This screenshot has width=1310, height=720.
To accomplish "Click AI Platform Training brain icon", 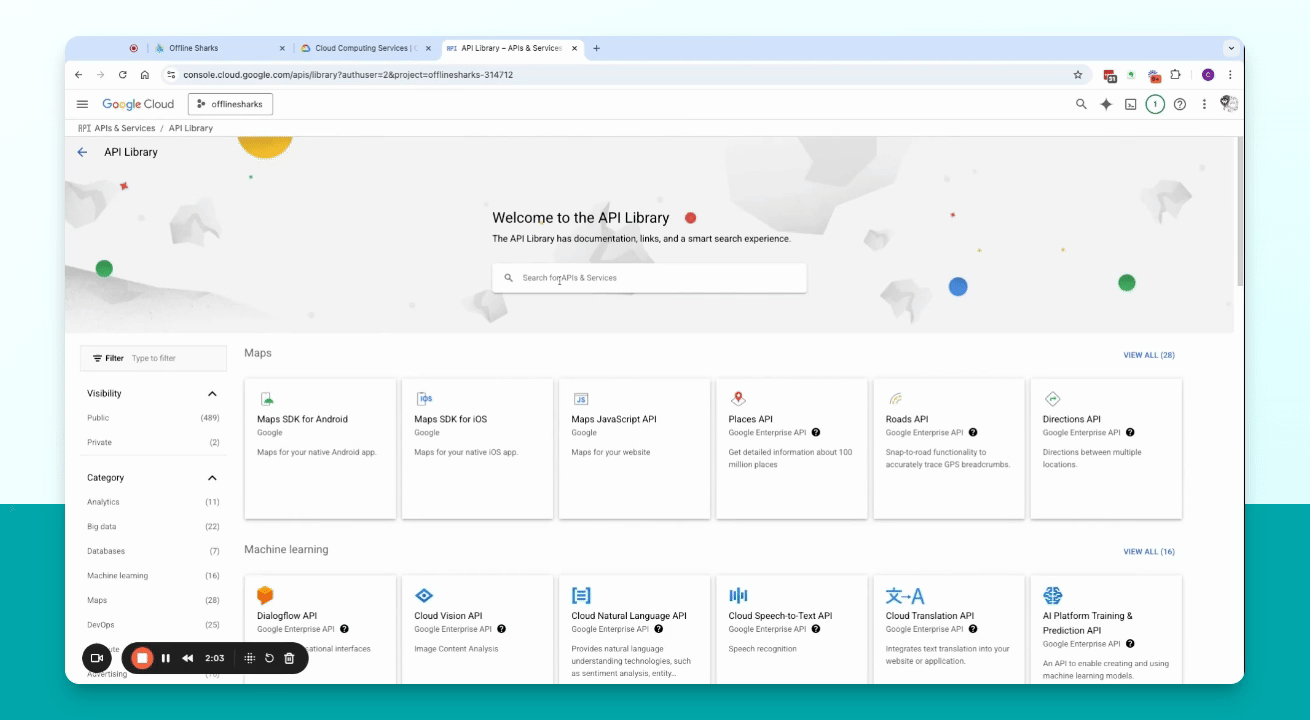I will tap(1053, 596).
